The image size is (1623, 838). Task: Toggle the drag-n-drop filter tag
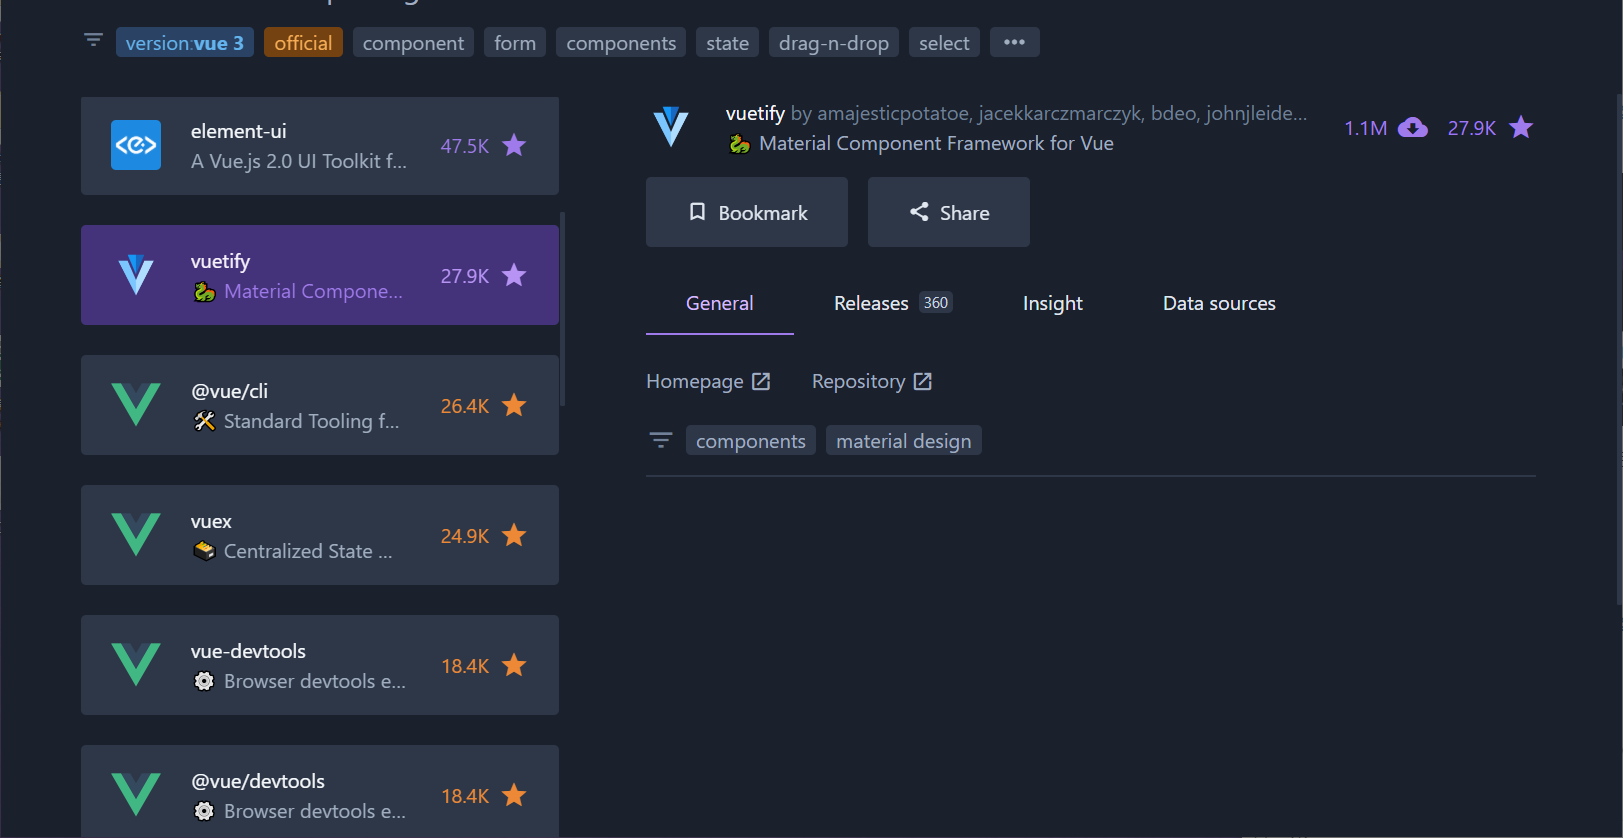(x=834, y=43)
